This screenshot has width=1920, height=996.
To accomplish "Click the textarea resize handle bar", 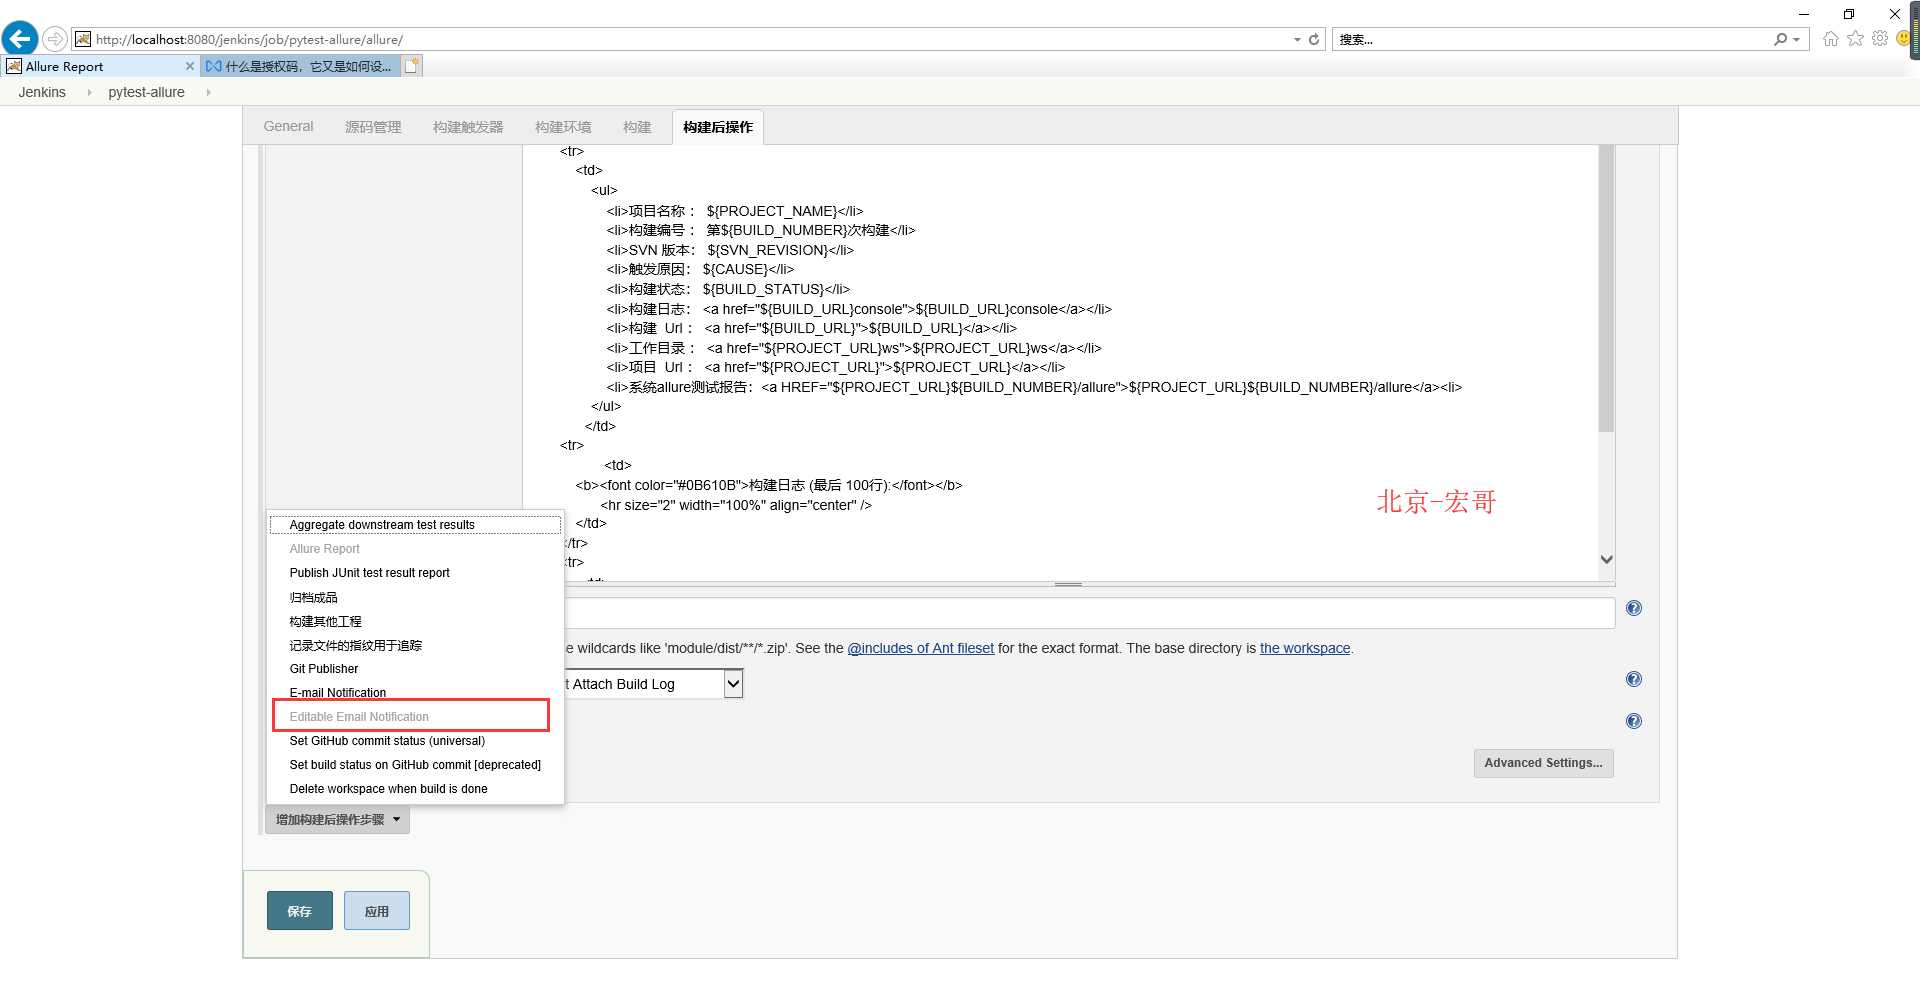I will pyautogui.click(x=1068, y=584).
